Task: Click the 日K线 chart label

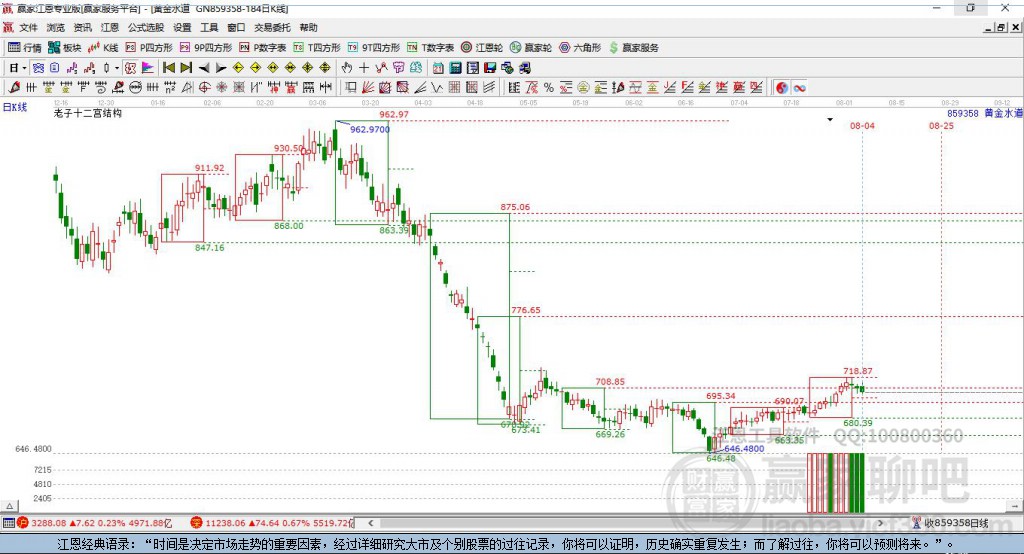Action: [x=15, y=107]
